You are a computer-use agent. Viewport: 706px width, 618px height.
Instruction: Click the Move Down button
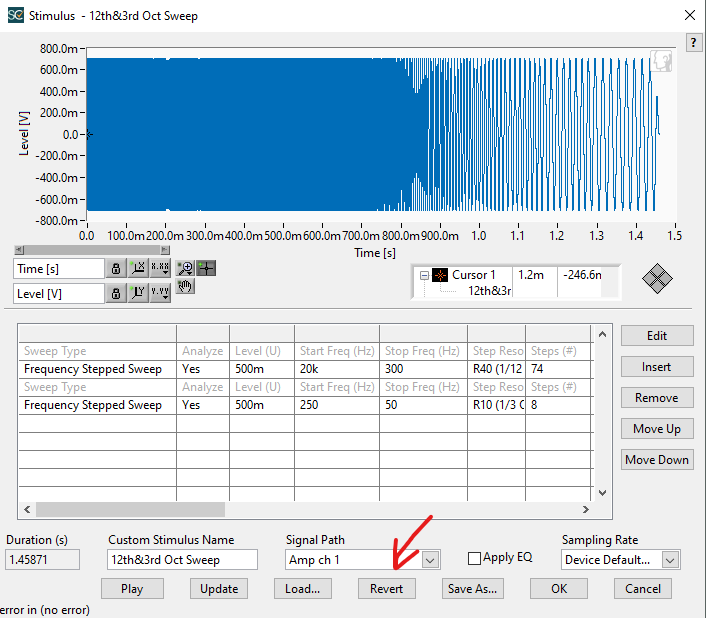point(656,460)
